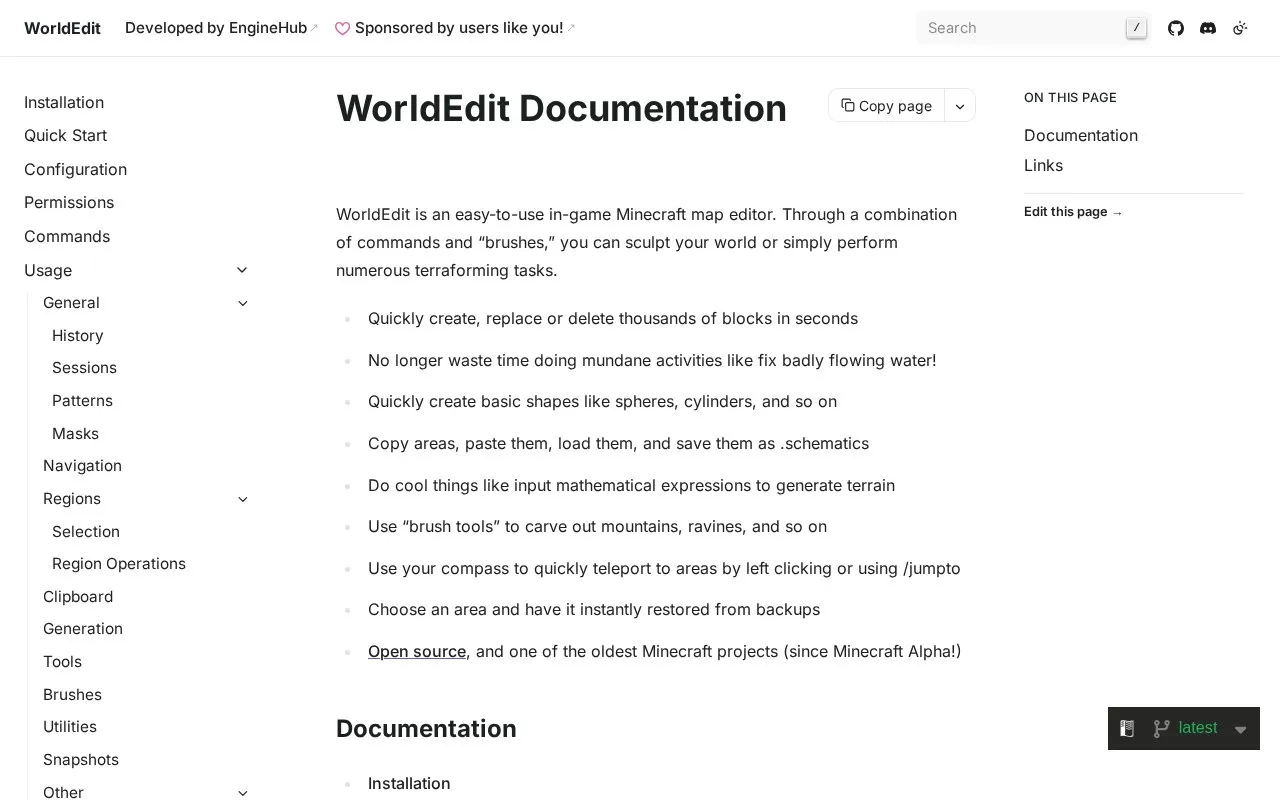Screen dimensions: 1280x800
Task: Open the Masks page in sidebar
Action: coord(75,433)
